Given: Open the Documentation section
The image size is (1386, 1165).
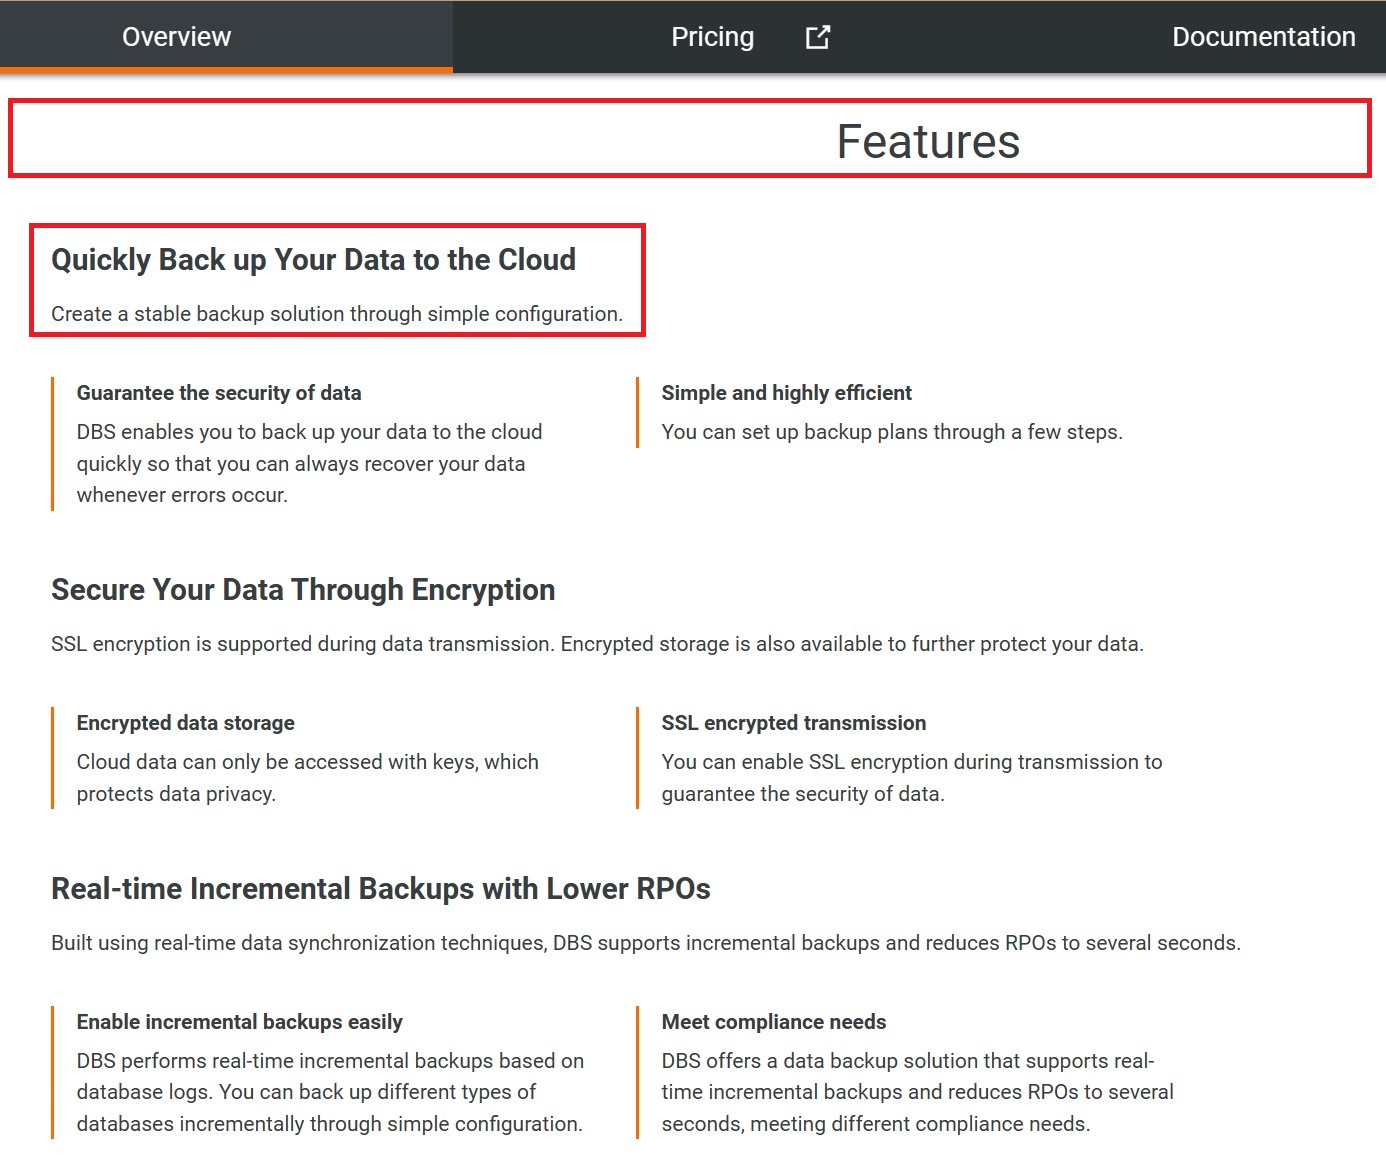Looking at the screenshot, I should pyautogui.click(x=1263, y=36).
